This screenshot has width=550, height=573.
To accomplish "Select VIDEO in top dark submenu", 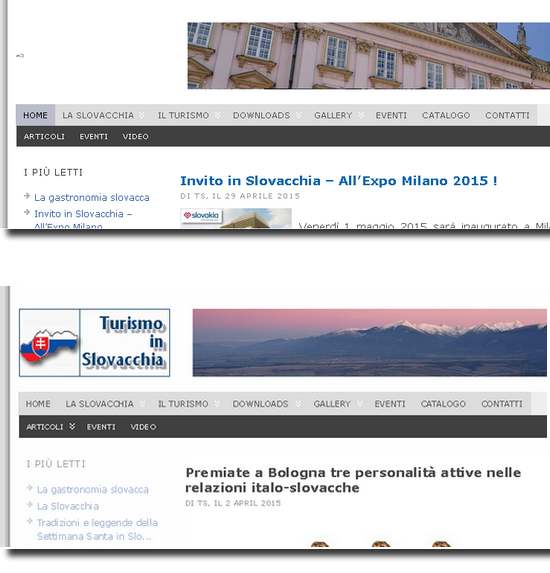I will click(x=136, y=137).
